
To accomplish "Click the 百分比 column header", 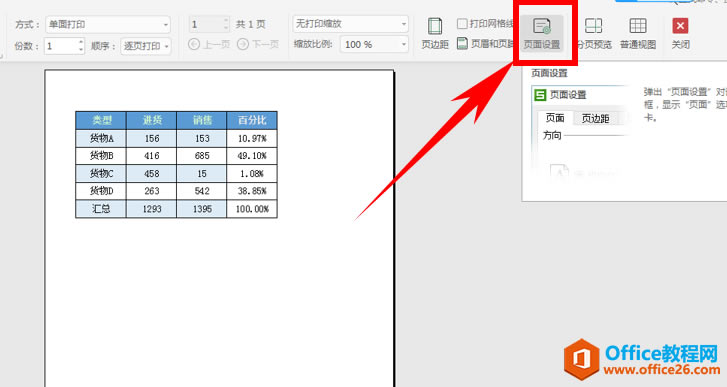I will click(252, 121).
